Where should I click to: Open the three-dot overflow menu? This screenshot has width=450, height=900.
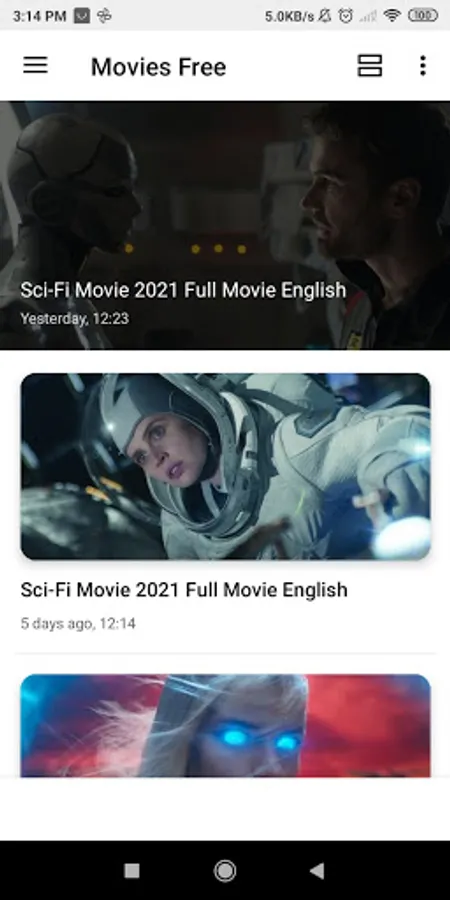point(422,65)
